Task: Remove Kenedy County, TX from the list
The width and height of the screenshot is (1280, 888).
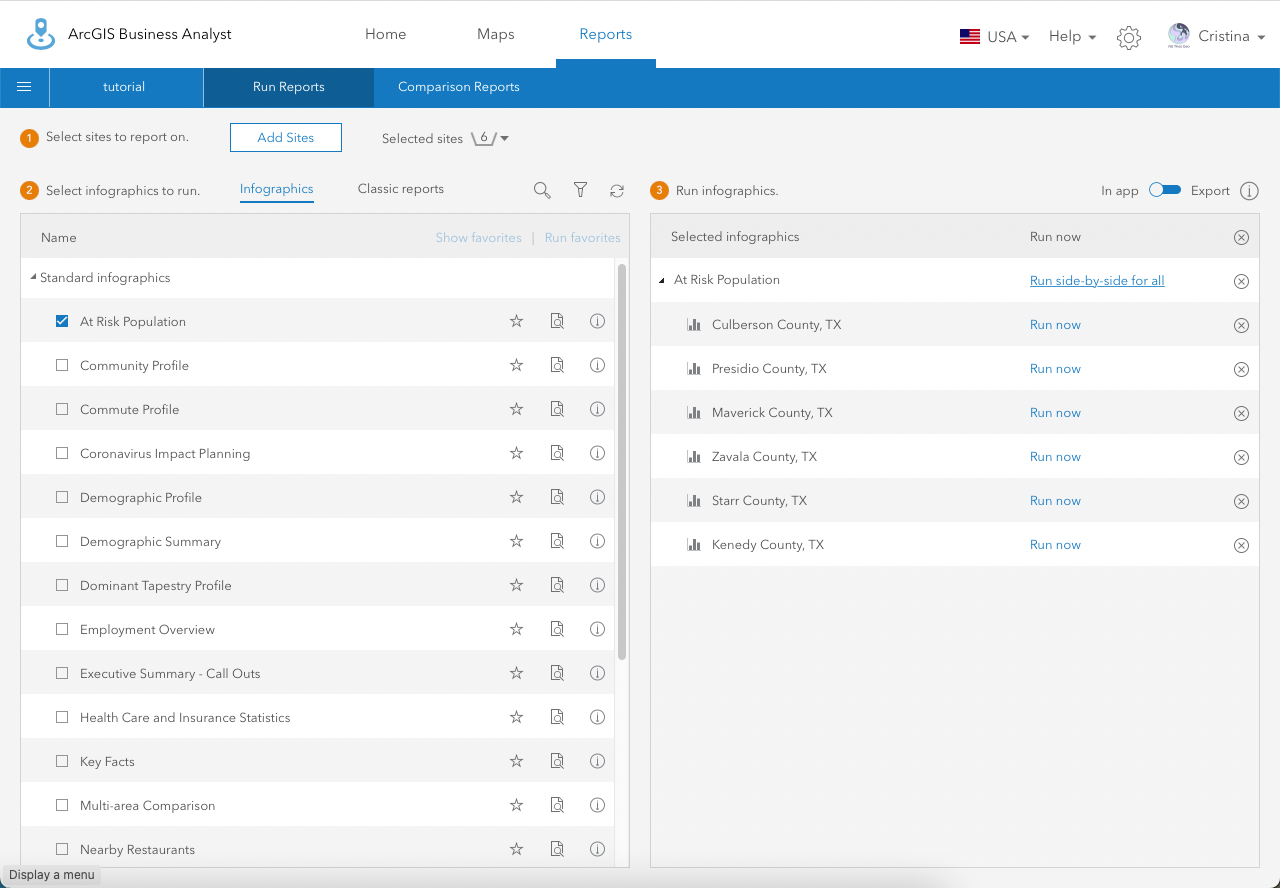Action: click(1241, 545)
